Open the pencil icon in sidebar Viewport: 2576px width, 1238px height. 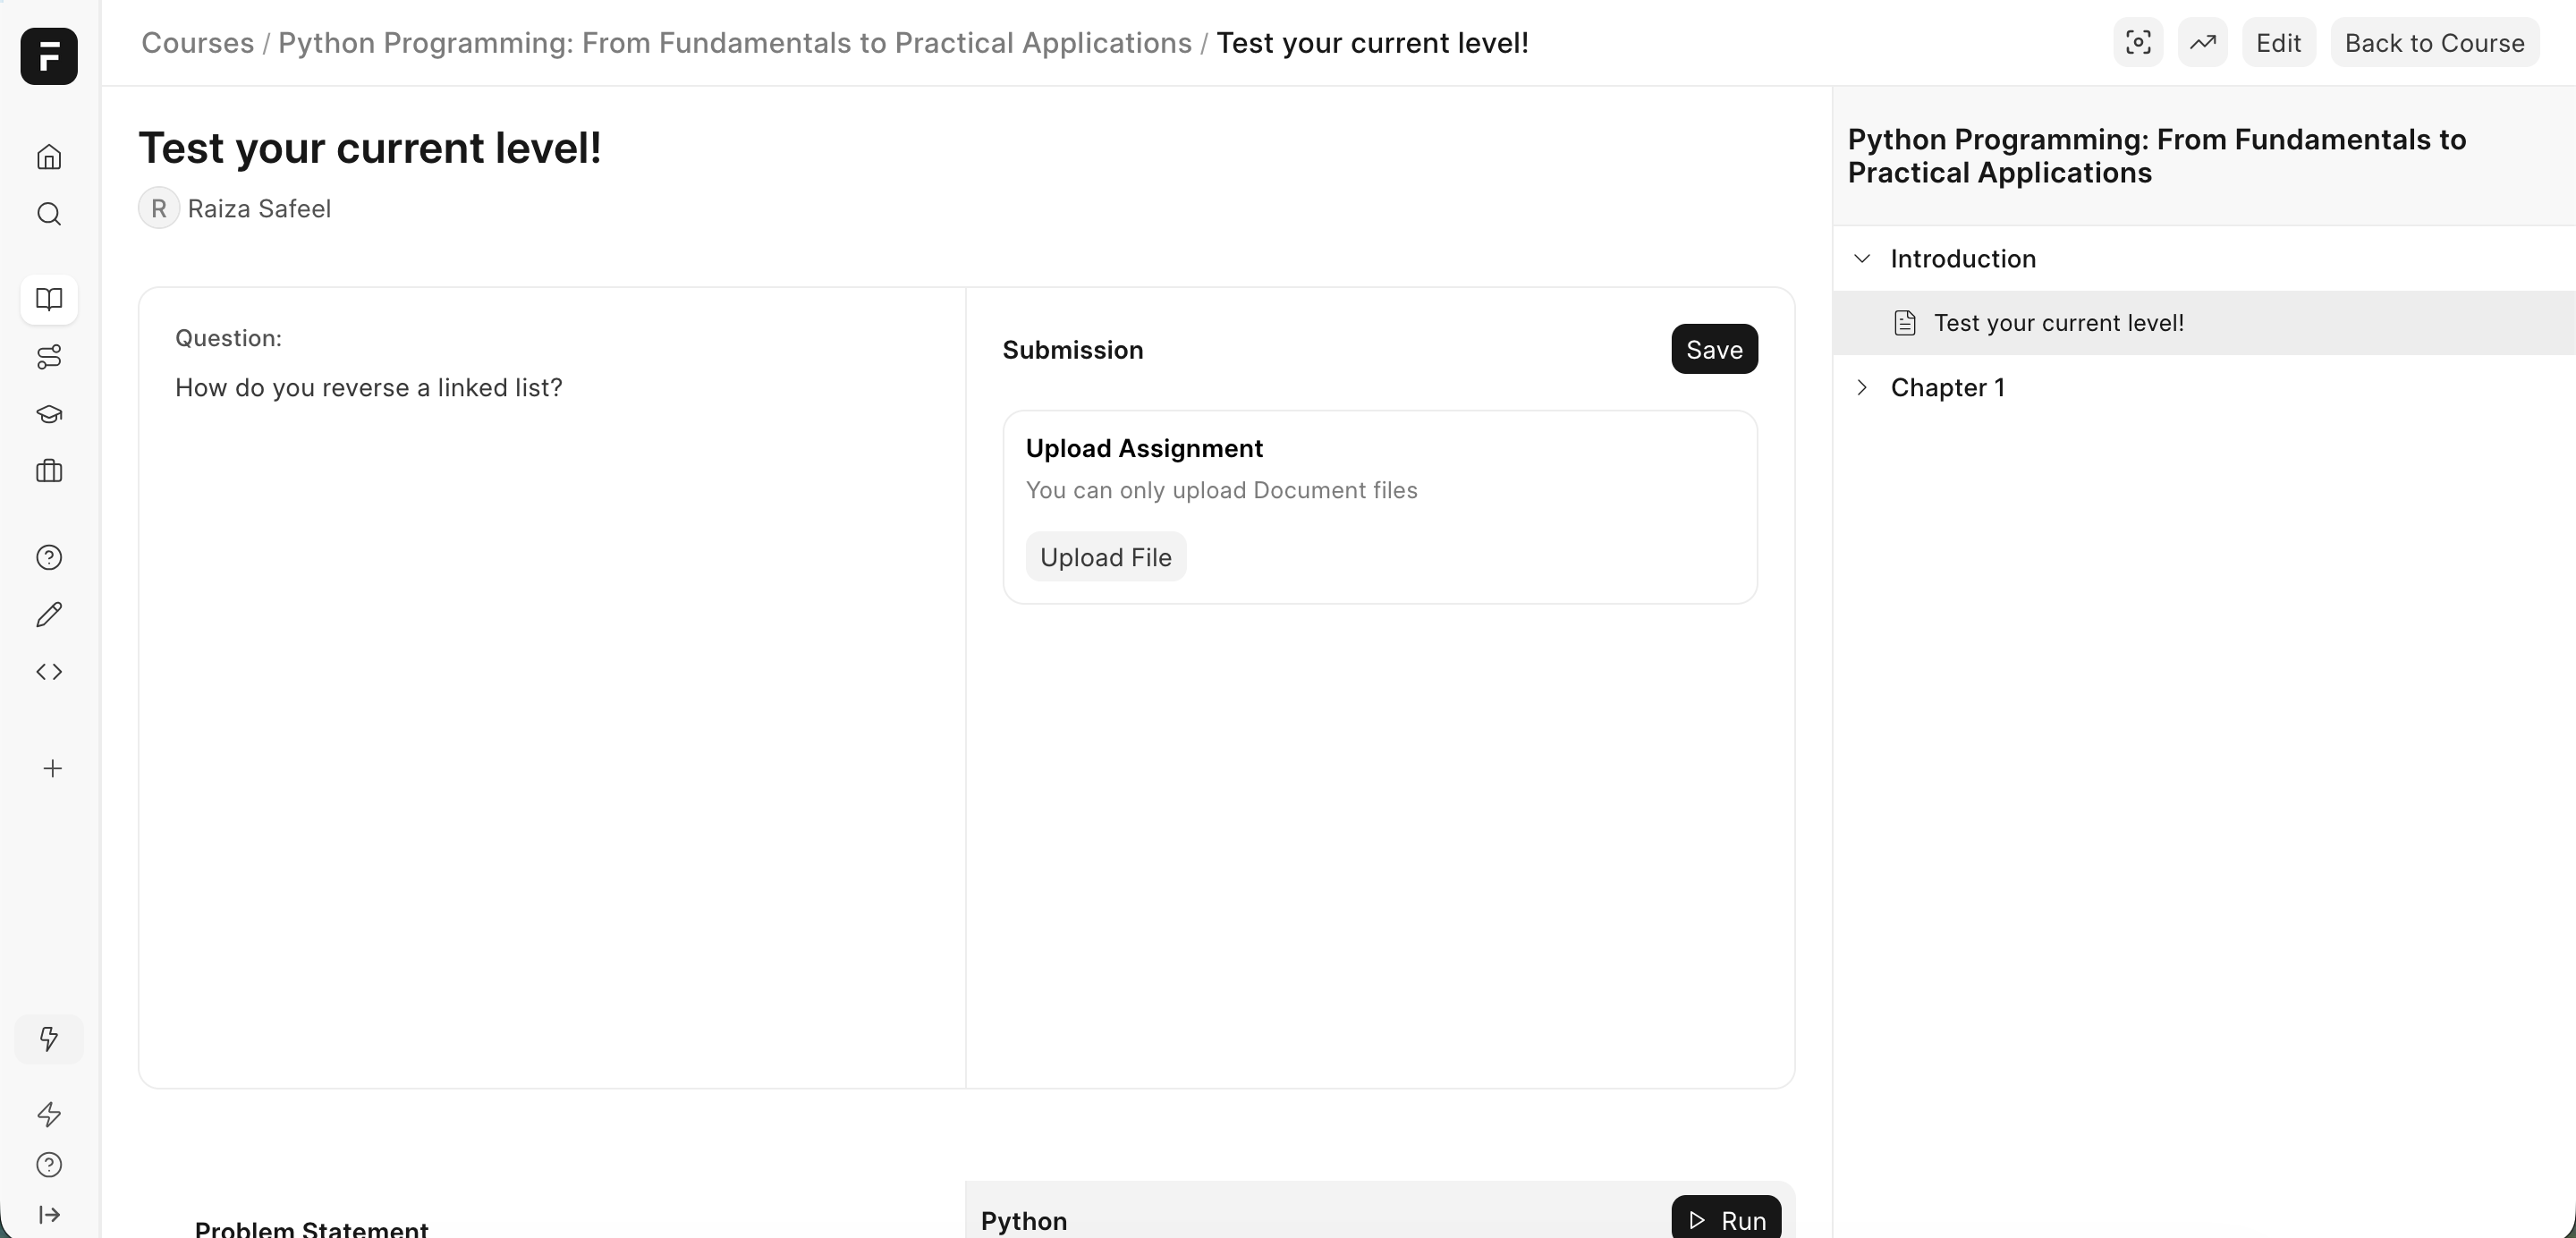click(49, 614)
